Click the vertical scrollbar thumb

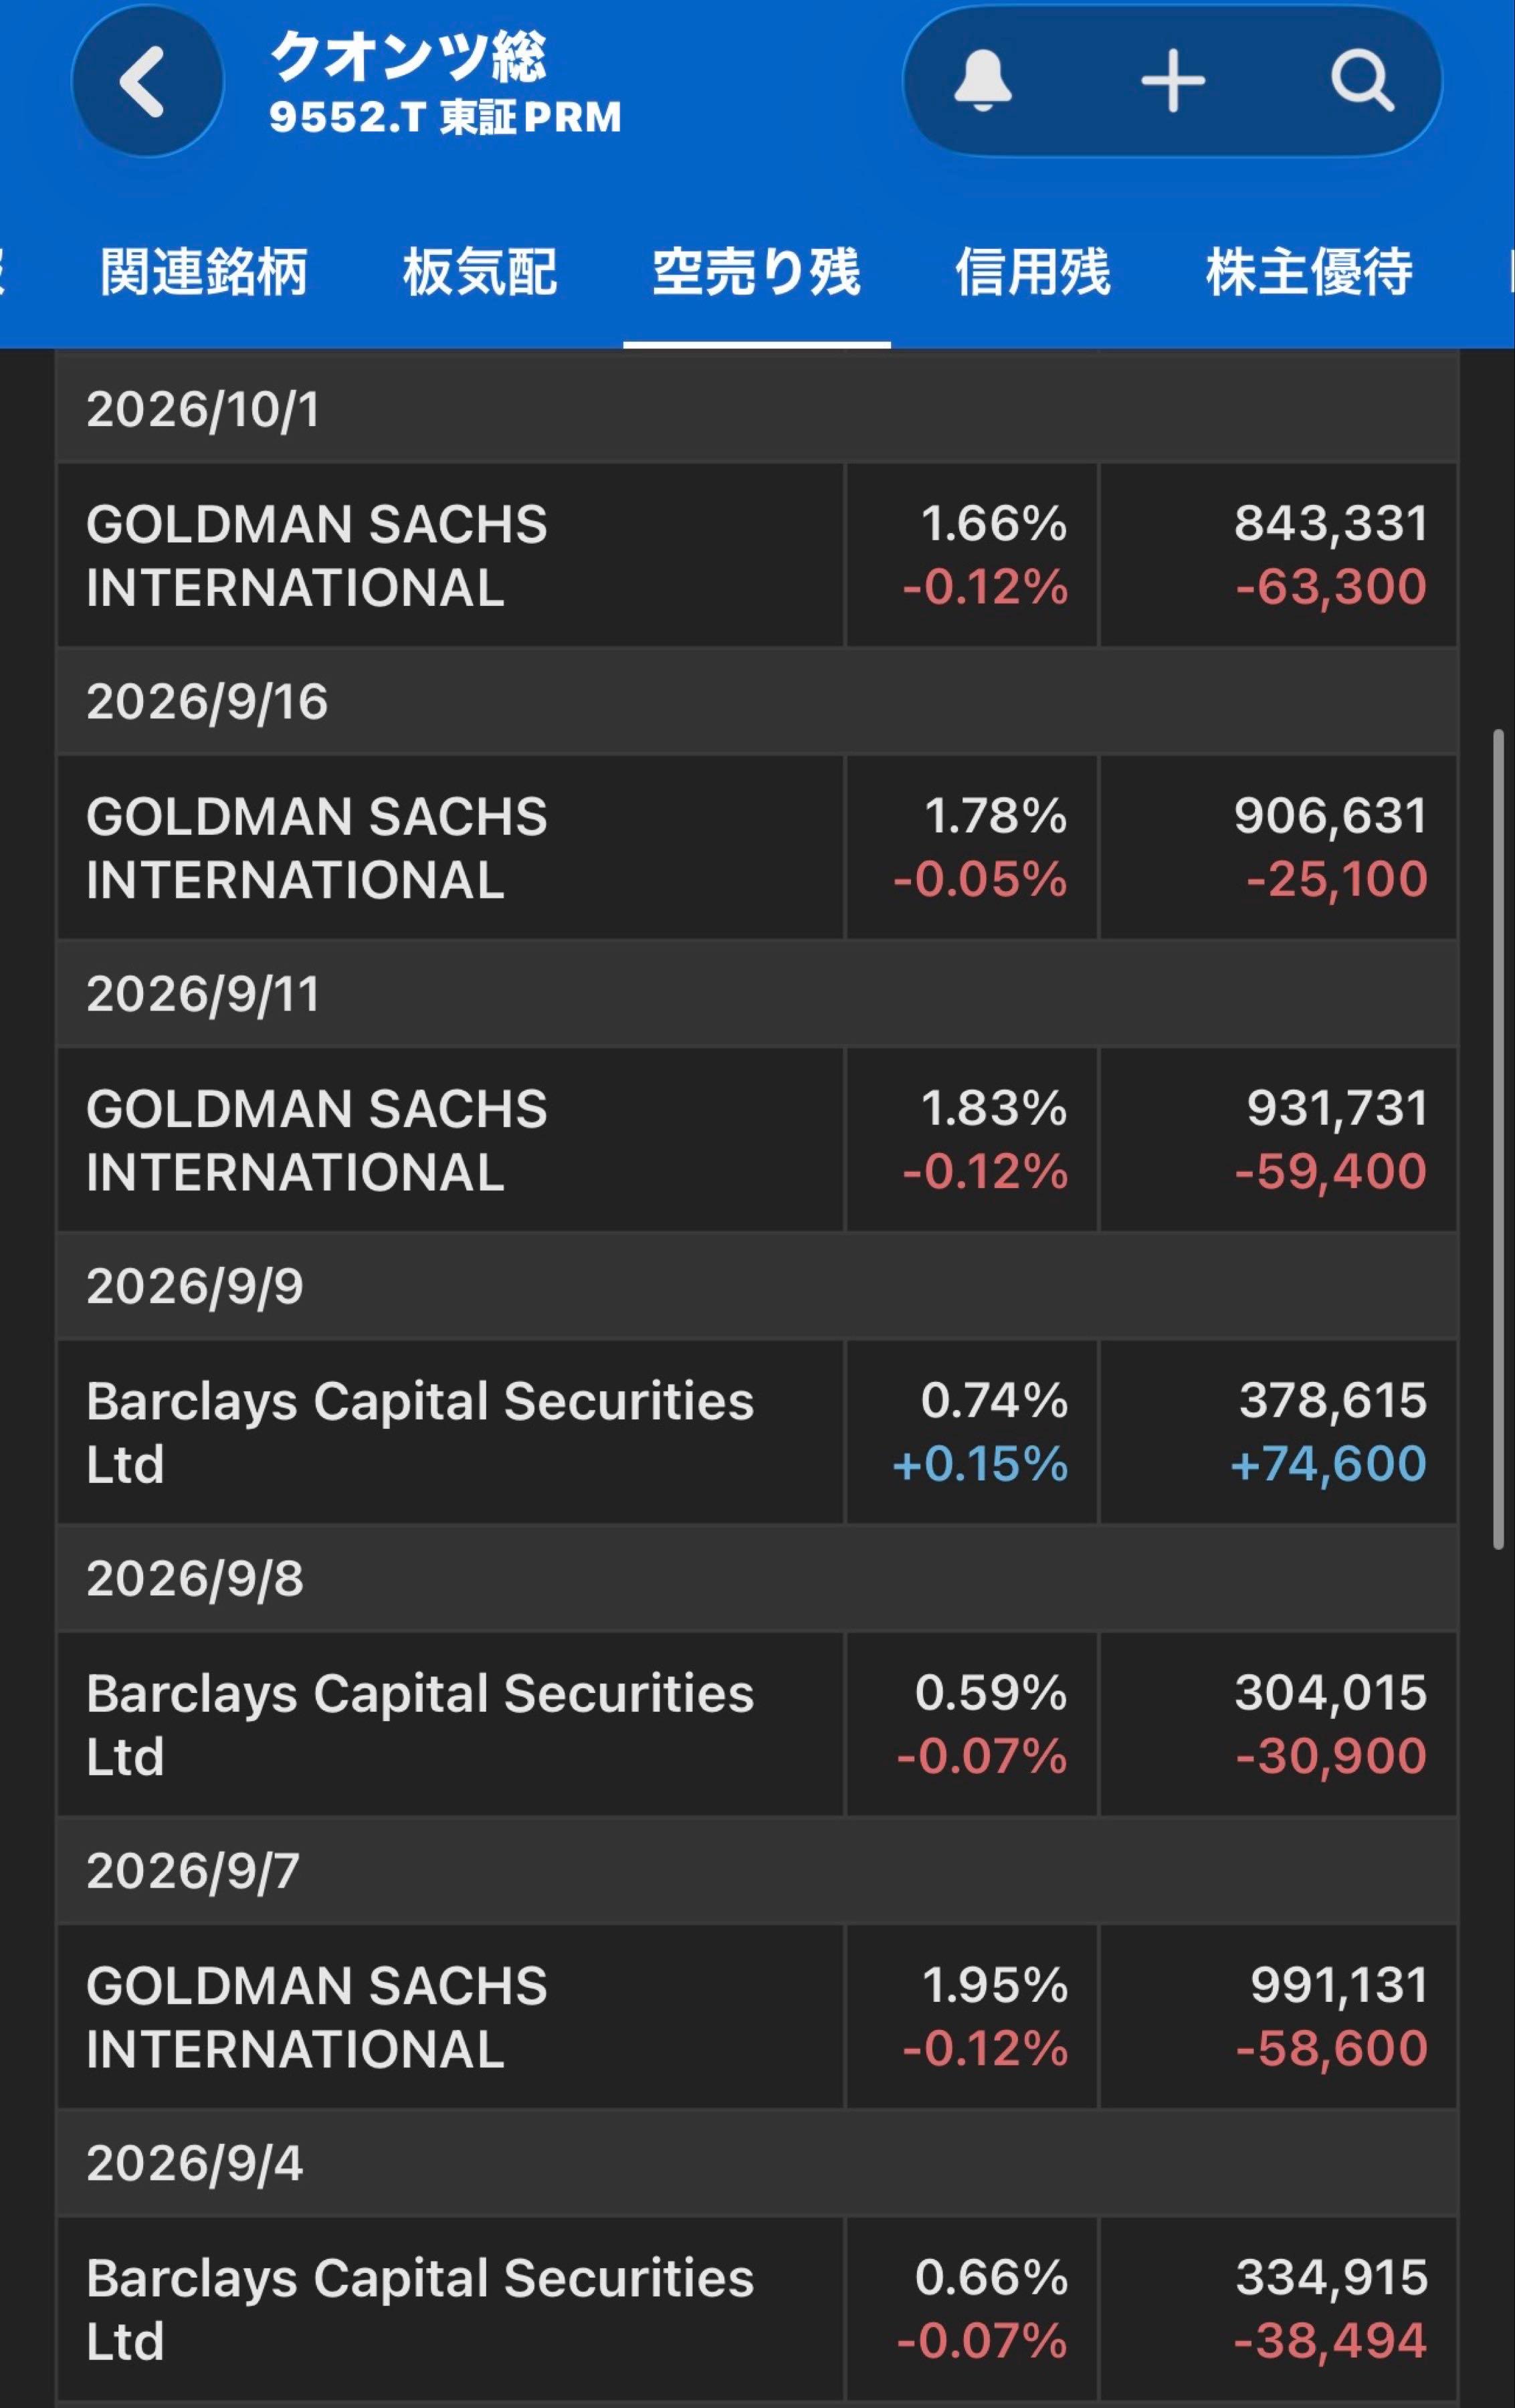pyautogui.click(x=1498, y=1140)
